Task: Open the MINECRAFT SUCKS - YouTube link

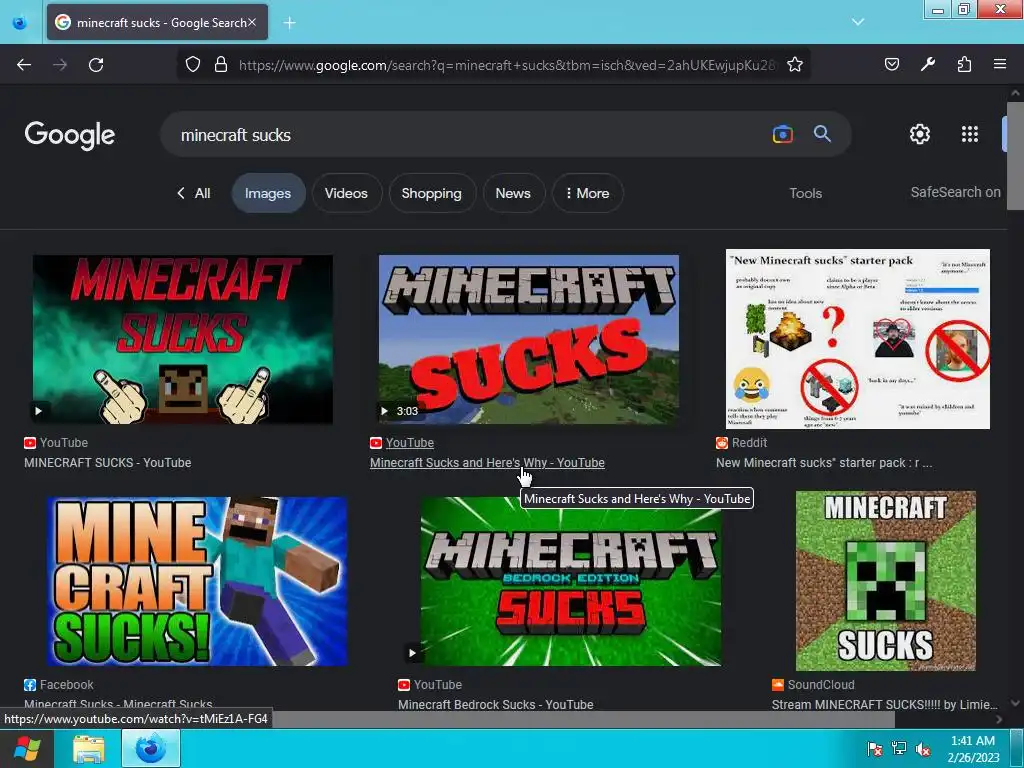Action: 108,462
